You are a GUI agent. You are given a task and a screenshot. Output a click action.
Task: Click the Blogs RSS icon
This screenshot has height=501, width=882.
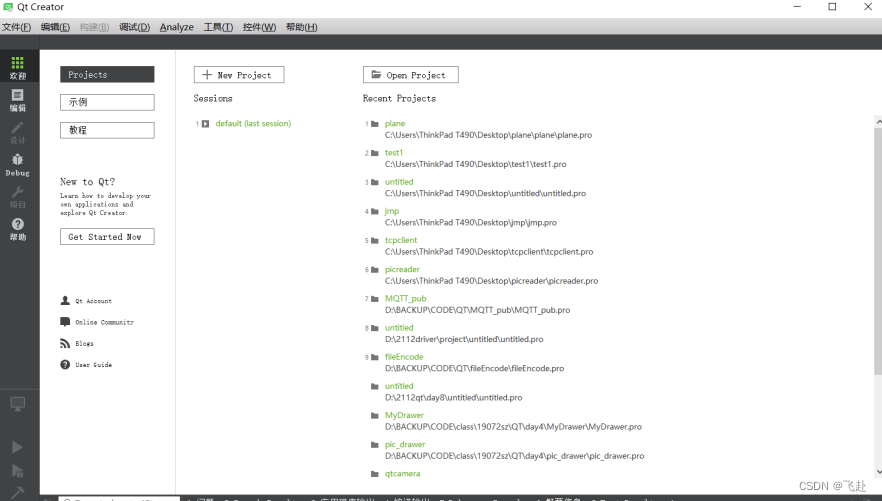(65, 343)
